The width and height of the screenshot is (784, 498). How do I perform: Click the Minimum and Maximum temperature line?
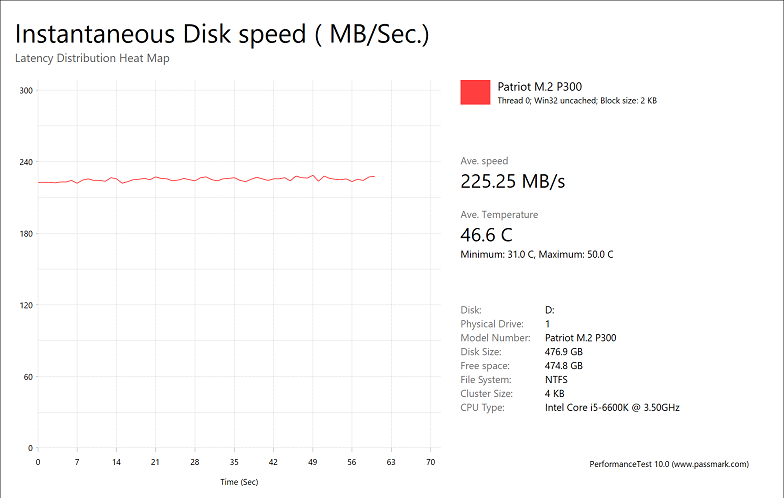536,255
